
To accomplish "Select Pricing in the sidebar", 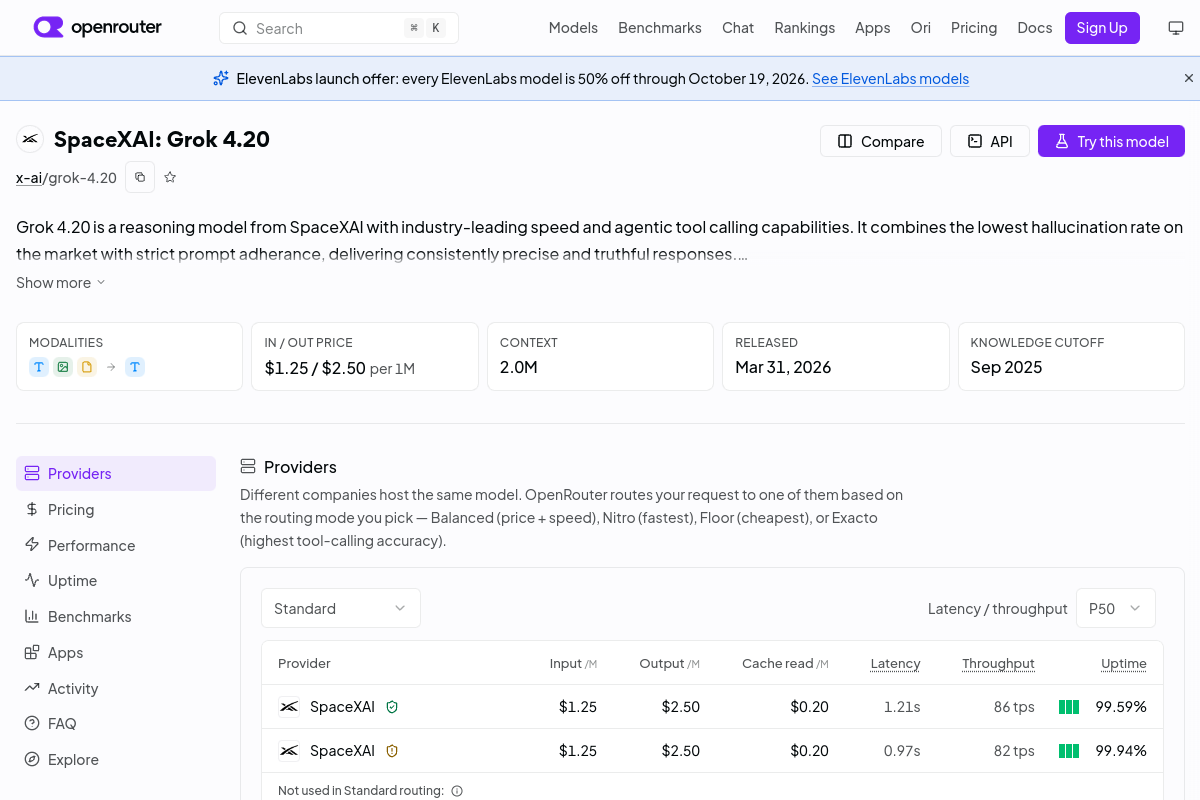I will (x=116, y=510).
